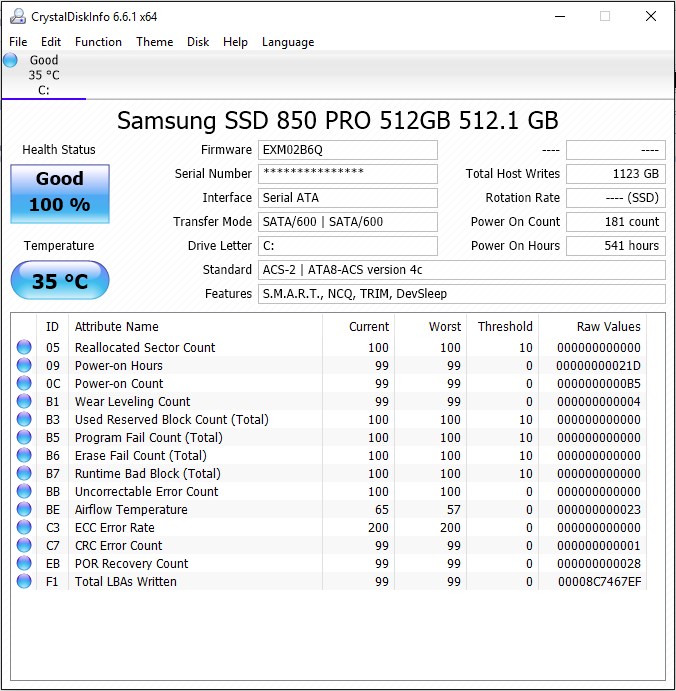Select the Wear Leveling Count attribute name
Screen dimensions: 676x691
tap(133, 401)
